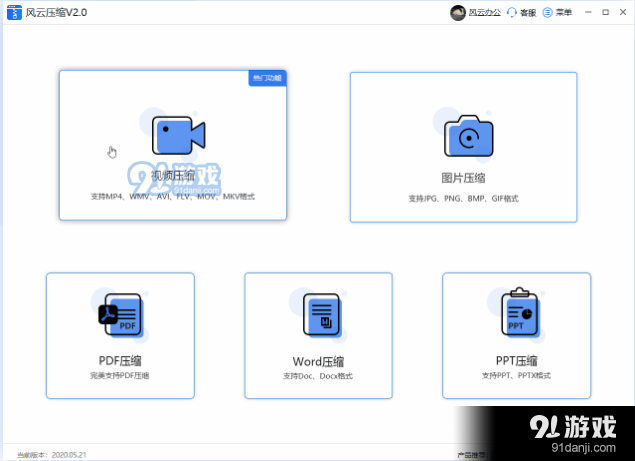This screenshot has width=635, height=461.
Task: Select the 视频压缩 label
Action: click(x=172, y=176)
